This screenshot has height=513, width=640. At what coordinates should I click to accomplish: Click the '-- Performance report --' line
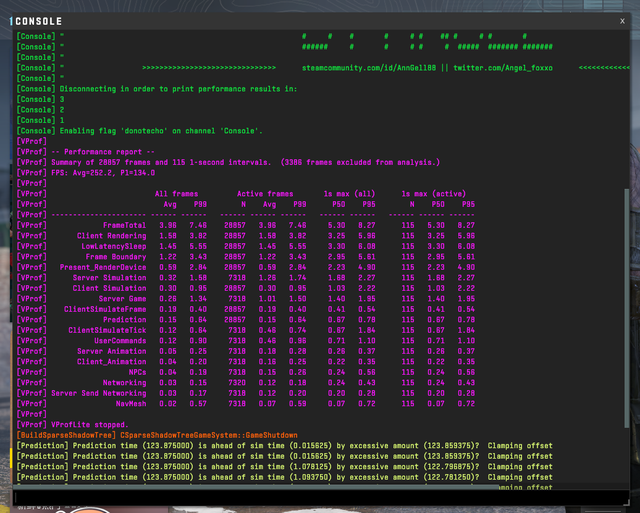click(103, 152)
